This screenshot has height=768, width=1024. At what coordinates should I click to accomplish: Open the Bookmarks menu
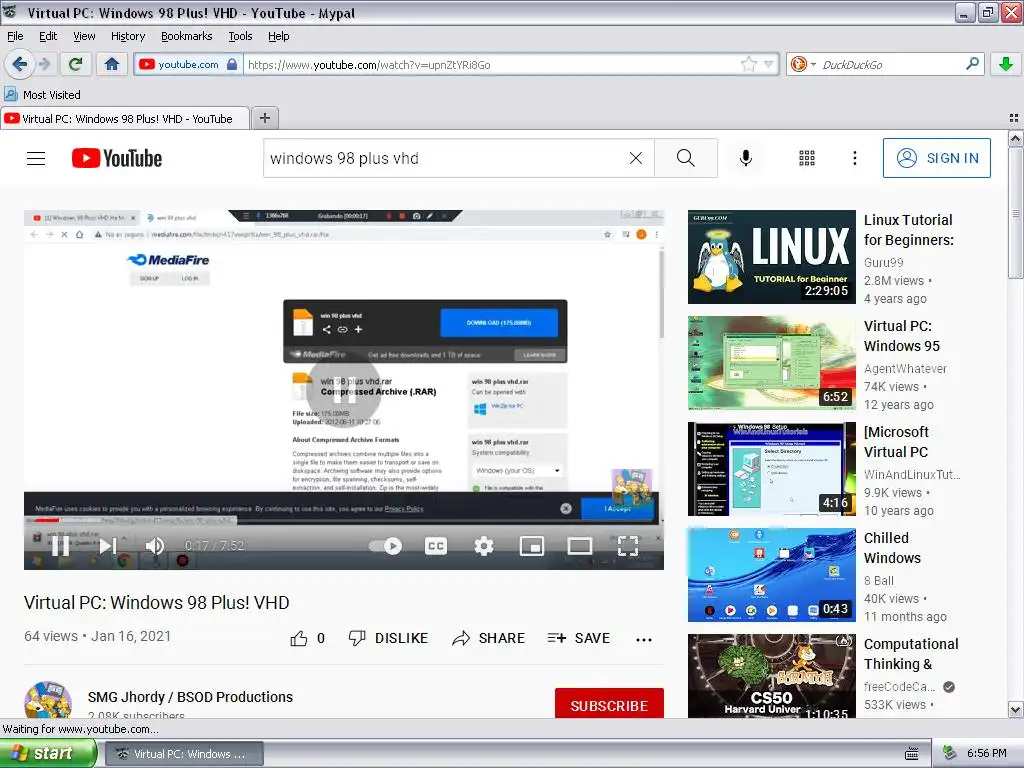(x=186, y=36)
